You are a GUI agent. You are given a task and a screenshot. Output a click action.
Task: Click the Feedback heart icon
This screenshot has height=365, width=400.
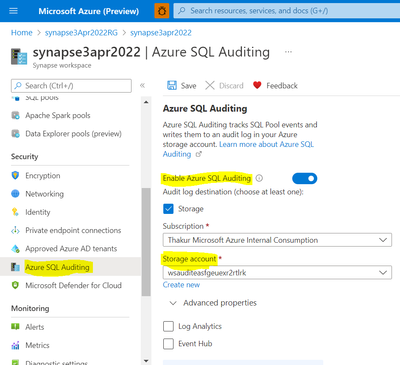[x=257, y=85]
